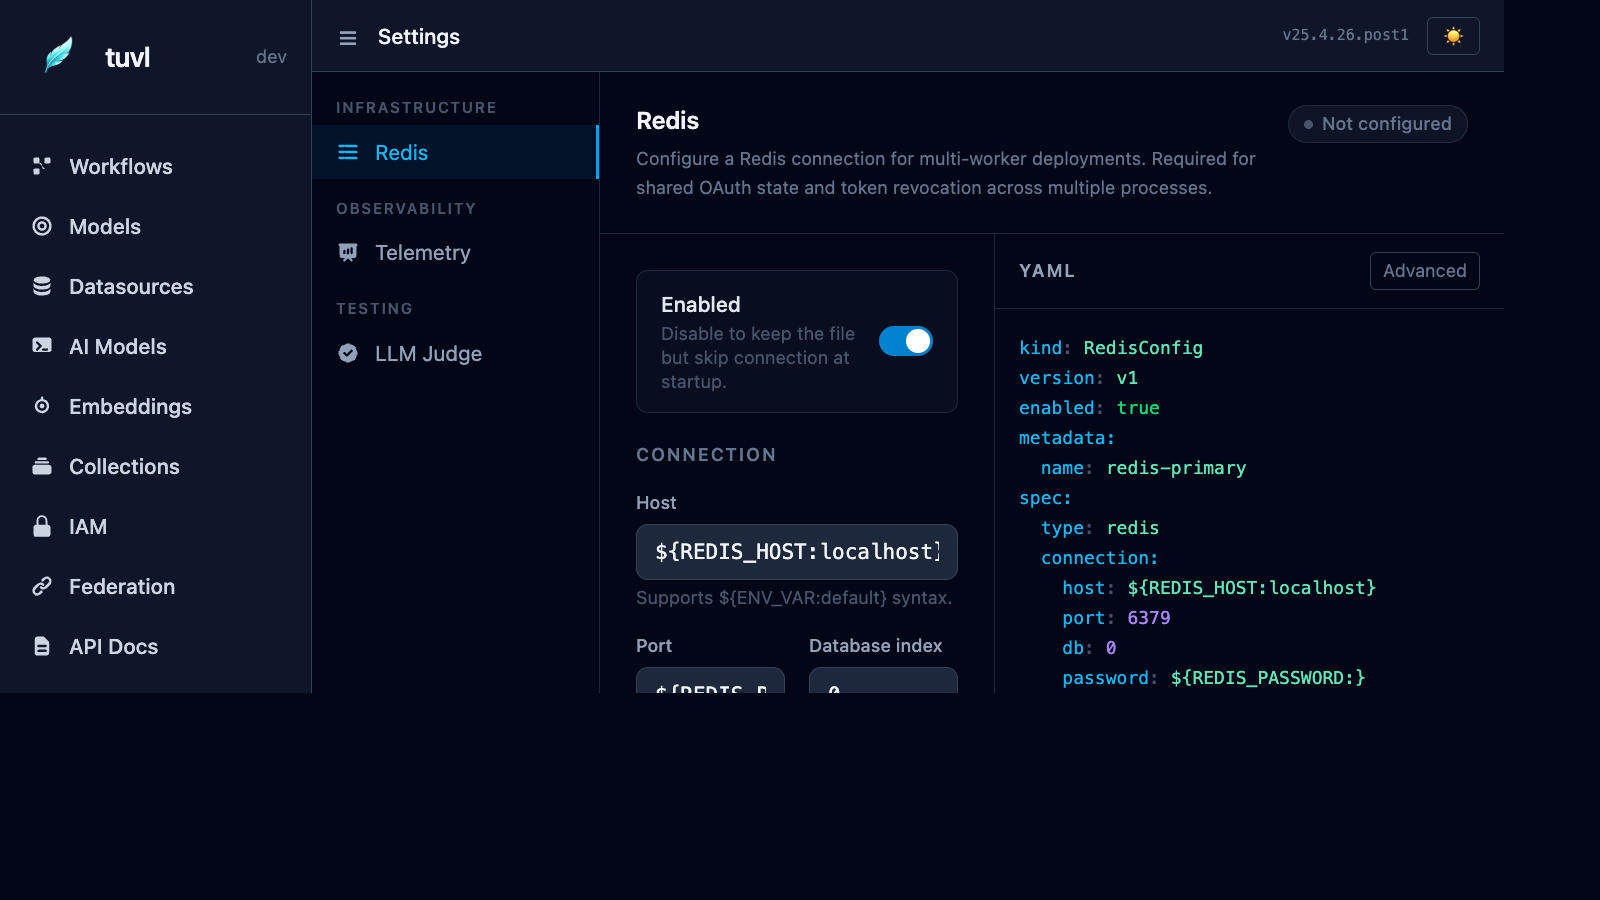Click the version label v25.4.26.post1
This screenshot has width=1600, height=900.
tap(1345, 35)
